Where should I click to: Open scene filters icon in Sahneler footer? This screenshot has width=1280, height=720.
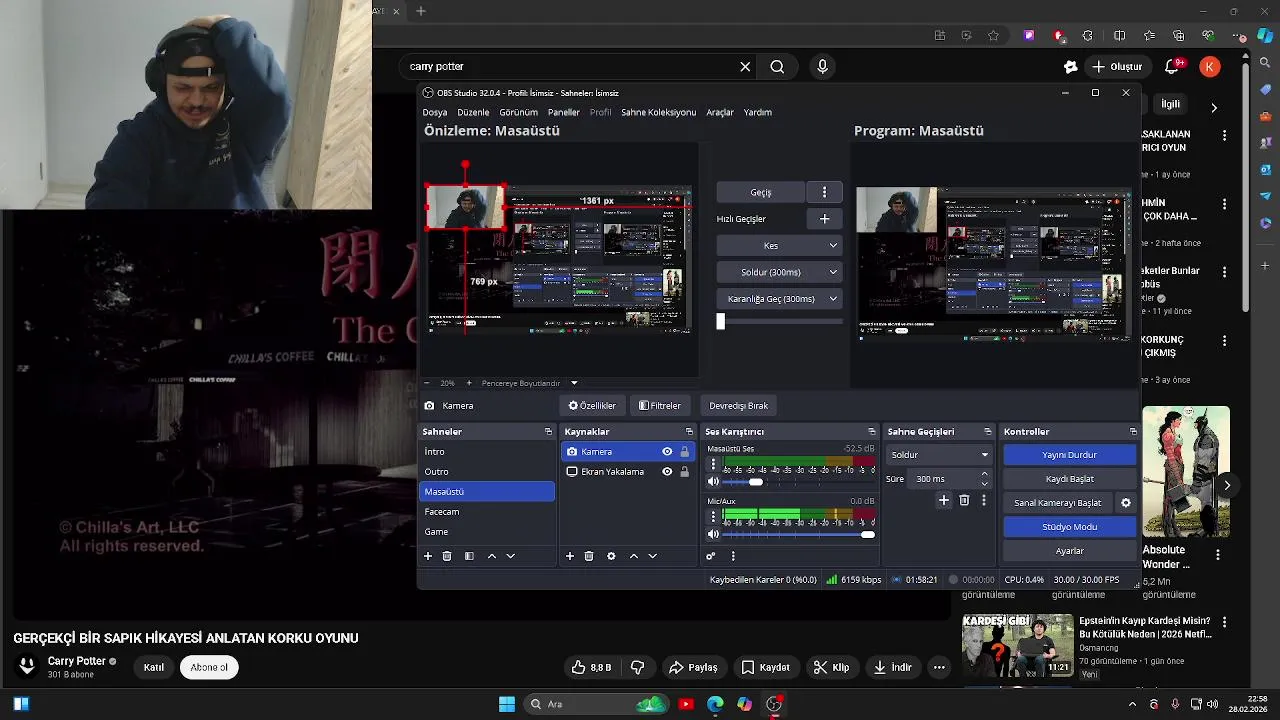(469, 556)
